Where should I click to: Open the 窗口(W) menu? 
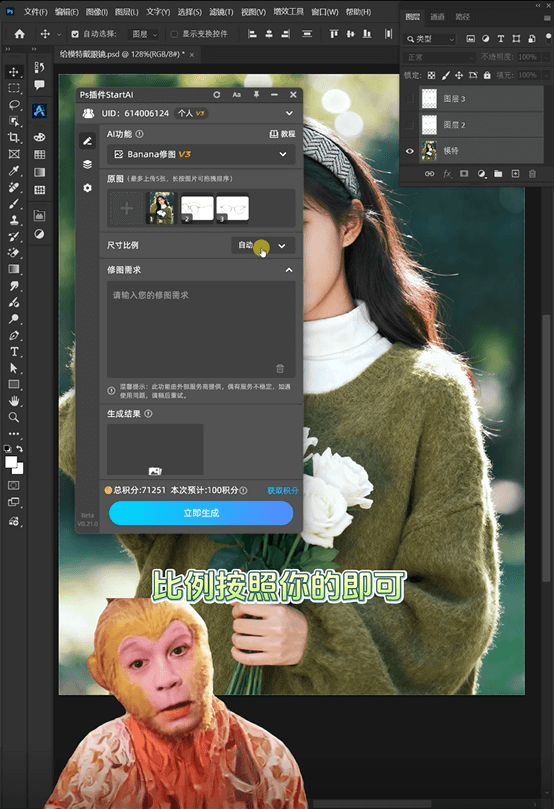tap(325, 12)
